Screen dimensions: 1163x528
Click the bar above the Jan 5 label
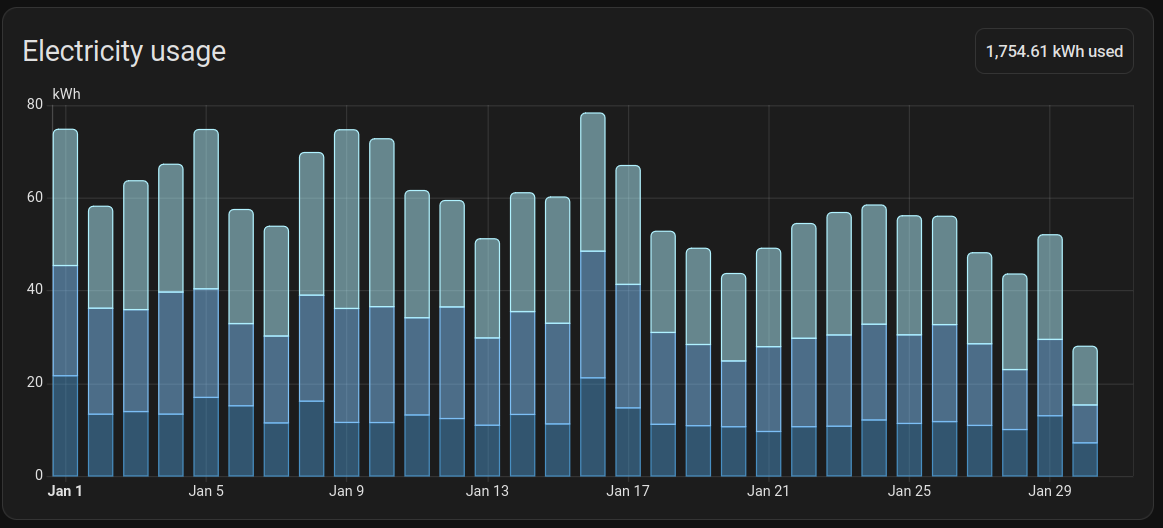206,302
